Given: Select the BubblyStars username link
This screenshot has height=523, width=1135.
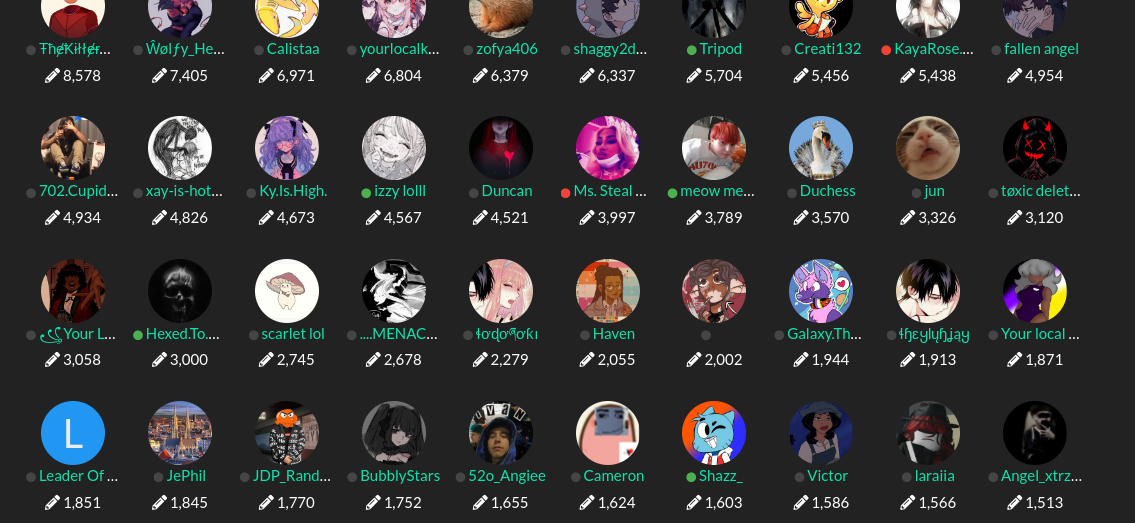Looking at the screenshot, I should pos(400,476).
